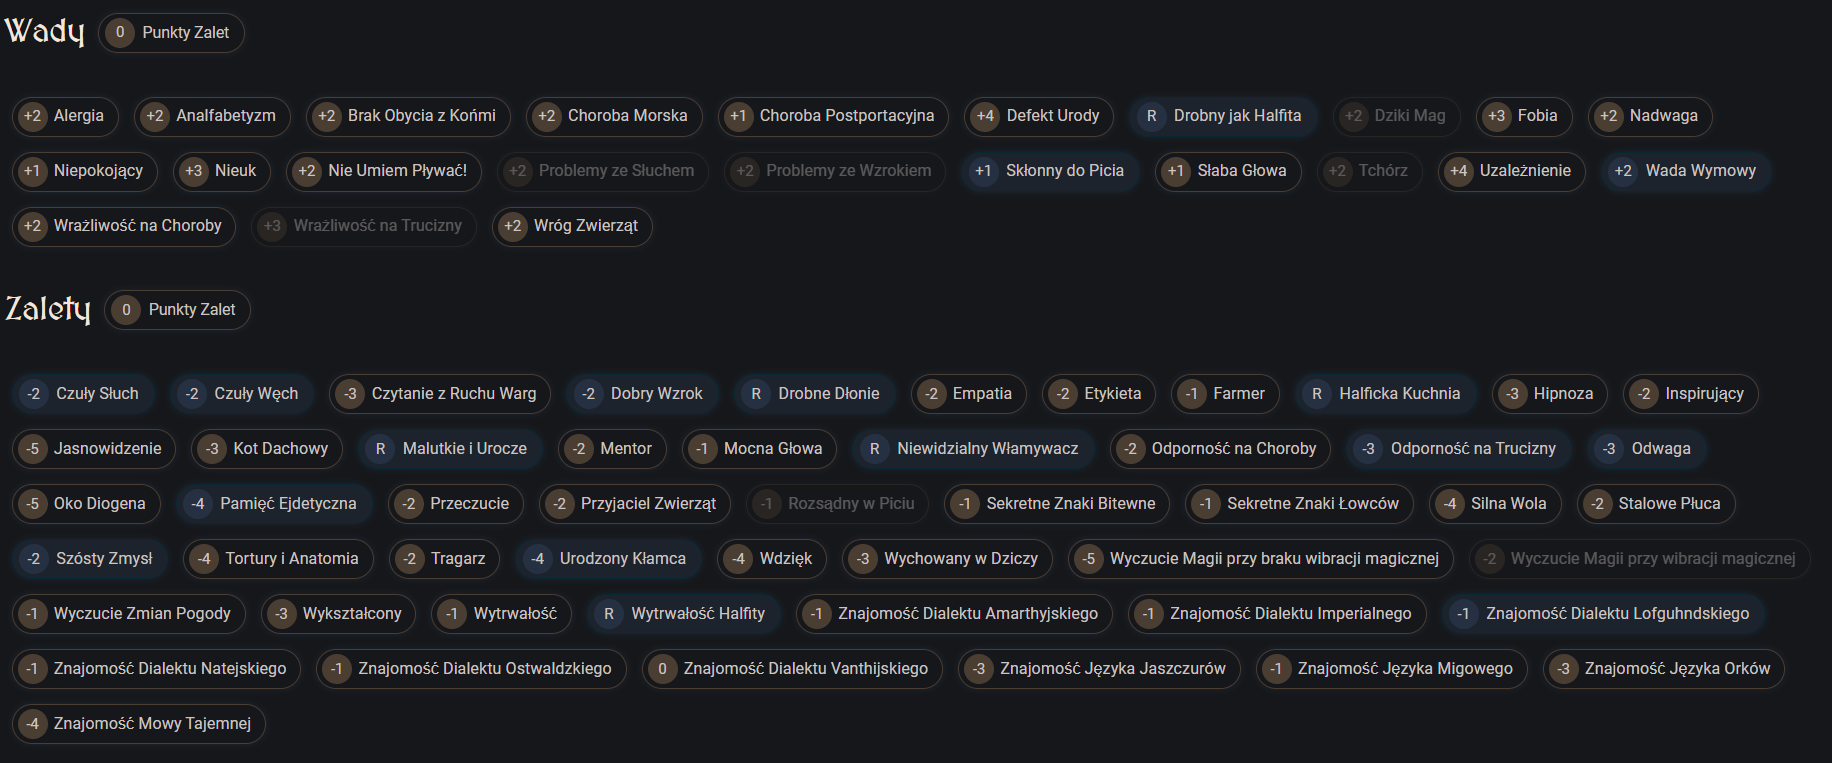The width and height of the screenshot is (1832, 763).
Task: Click the Wytrwałość Halfity racial trait
Action: click(x=683, y=614)
